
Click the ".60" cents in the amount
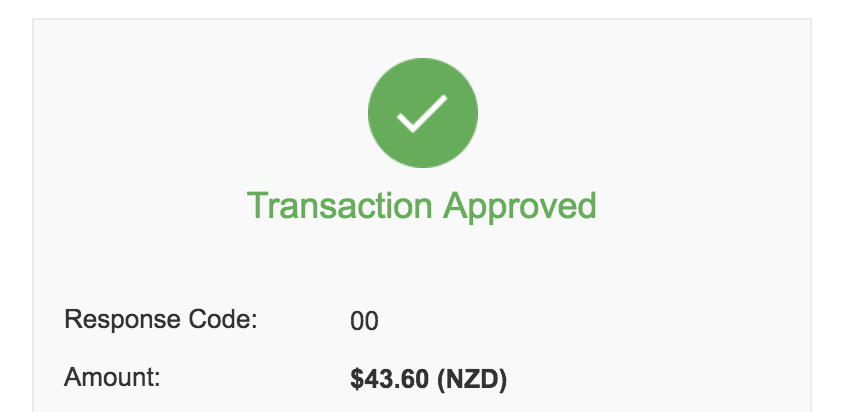tap(416, 380)
